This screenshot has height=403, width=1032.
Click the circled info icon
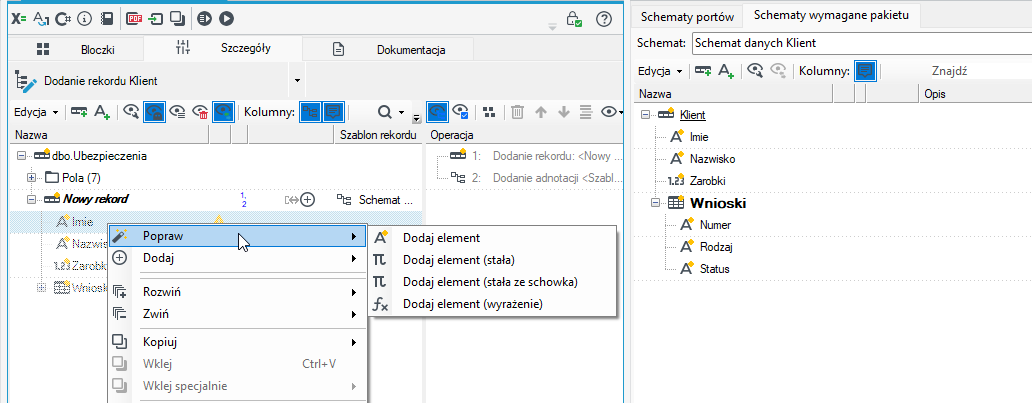tap(84, 19)
